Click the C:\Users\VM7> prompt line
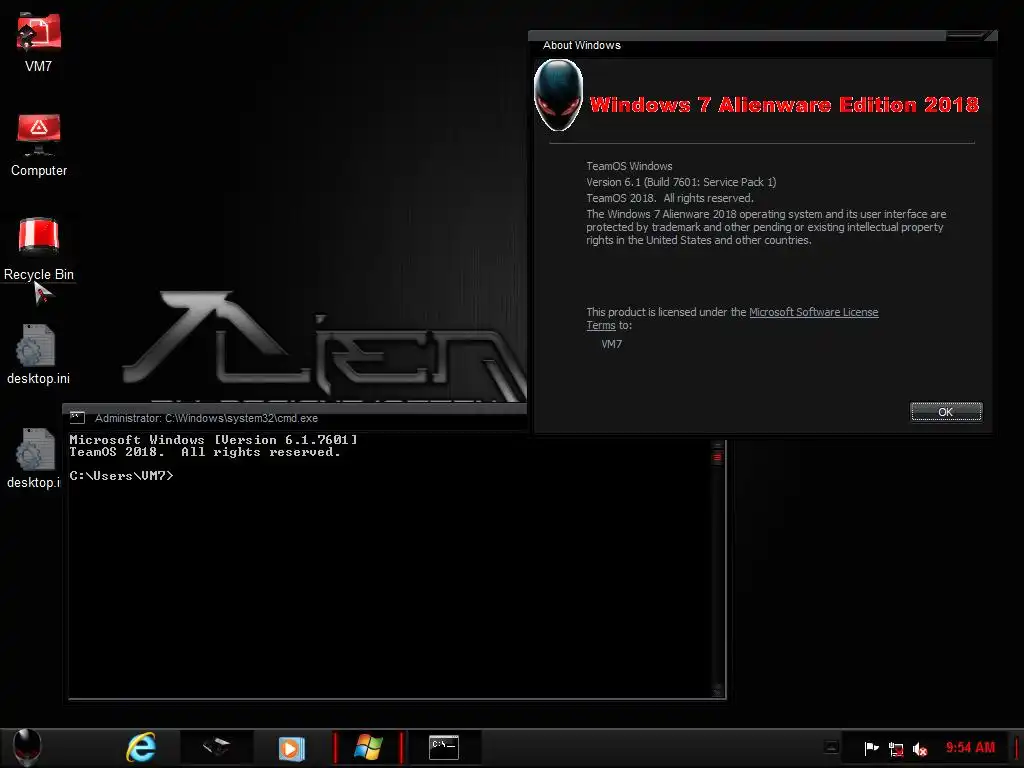The height and width of the screenshot is (768, 1024). 121,476
